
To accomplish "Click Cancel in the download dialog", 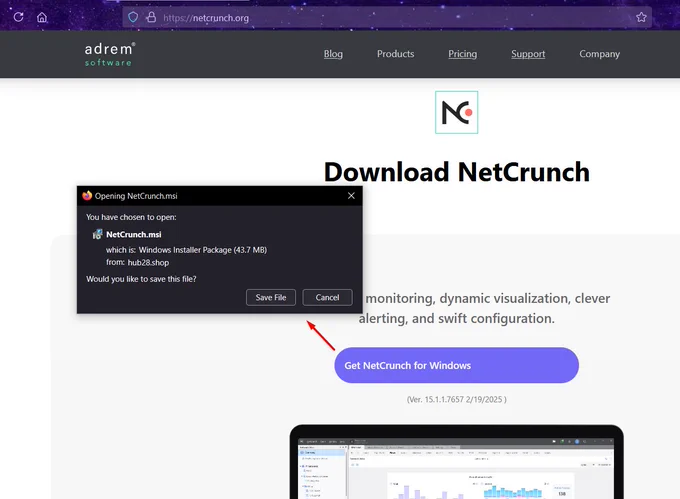I will (x=327, y=297).
